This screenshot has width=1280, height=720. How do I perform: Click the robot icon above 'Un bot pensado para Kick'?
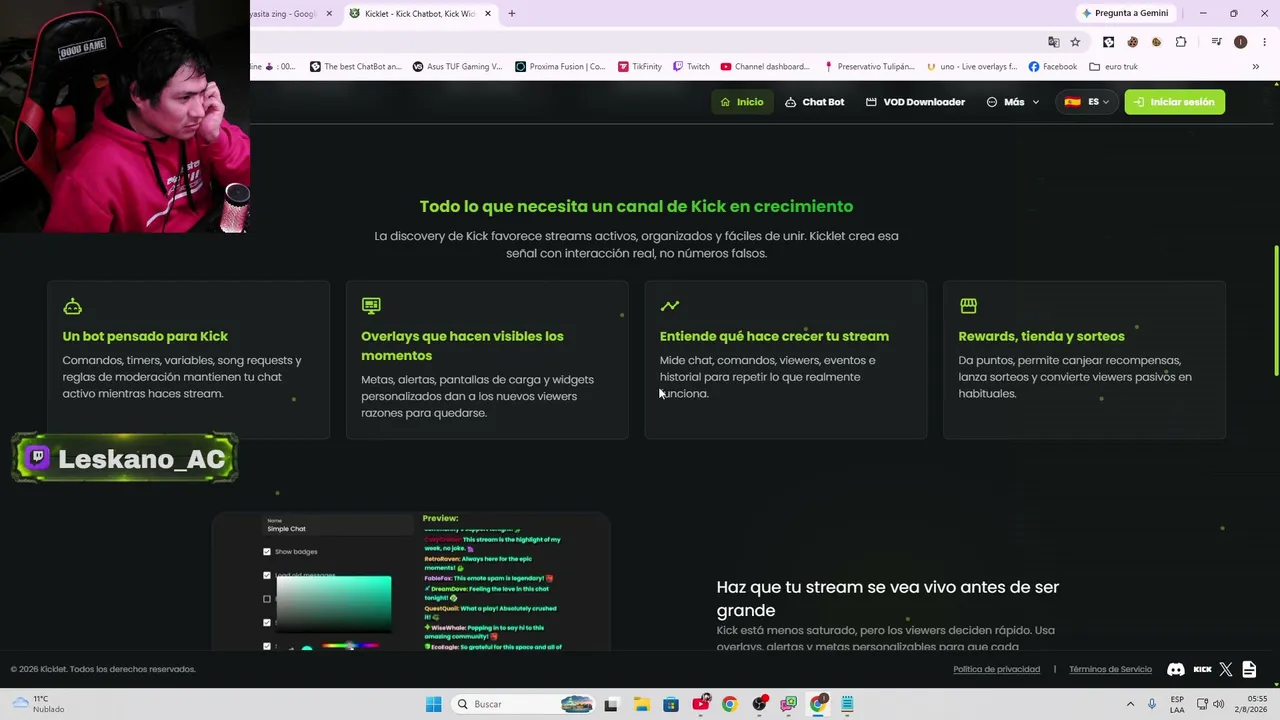tap(72, 306)
